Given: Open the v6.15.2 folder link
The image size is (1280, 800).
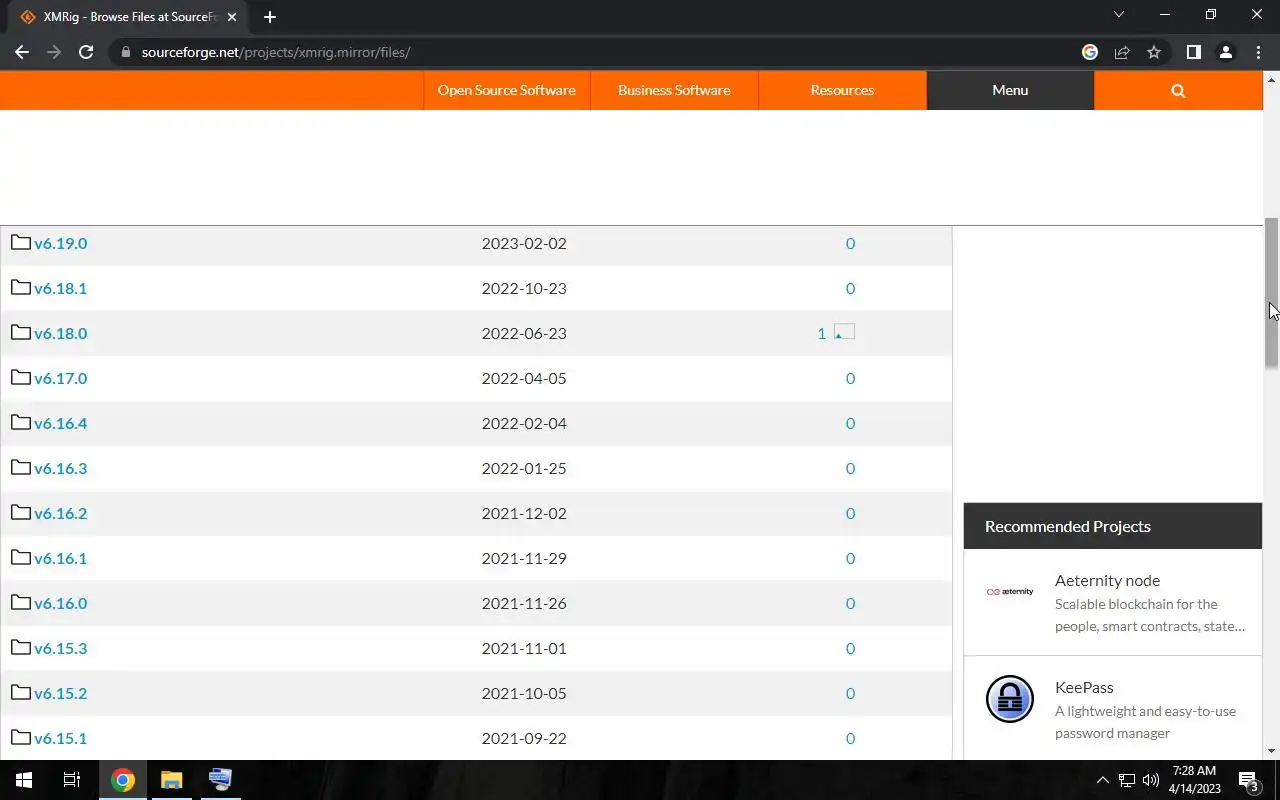Looking at the screenshot, I should (60, 693).
